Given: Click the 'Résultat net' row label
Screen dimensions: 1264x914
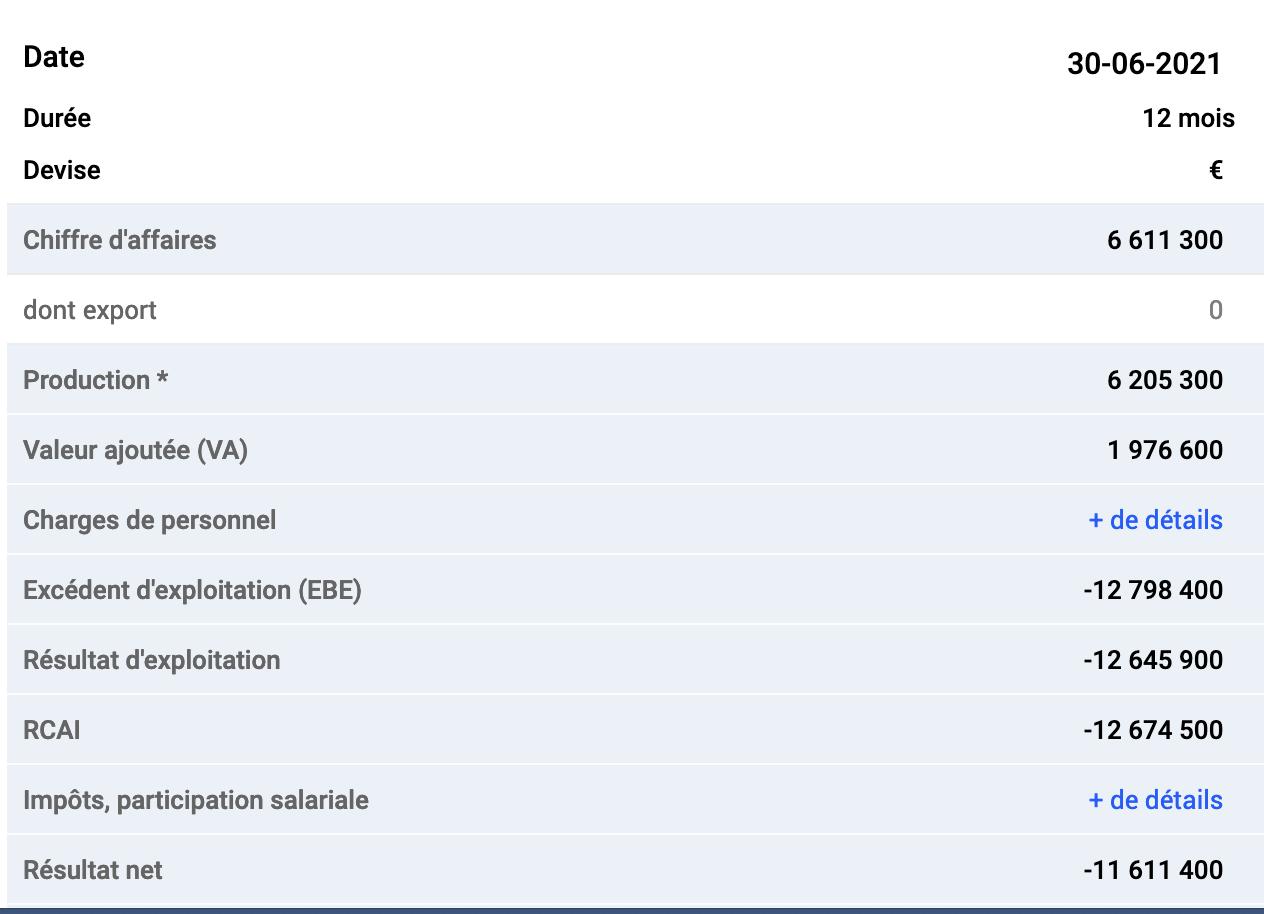Looking at the screenshot, I should click(92, 870).
